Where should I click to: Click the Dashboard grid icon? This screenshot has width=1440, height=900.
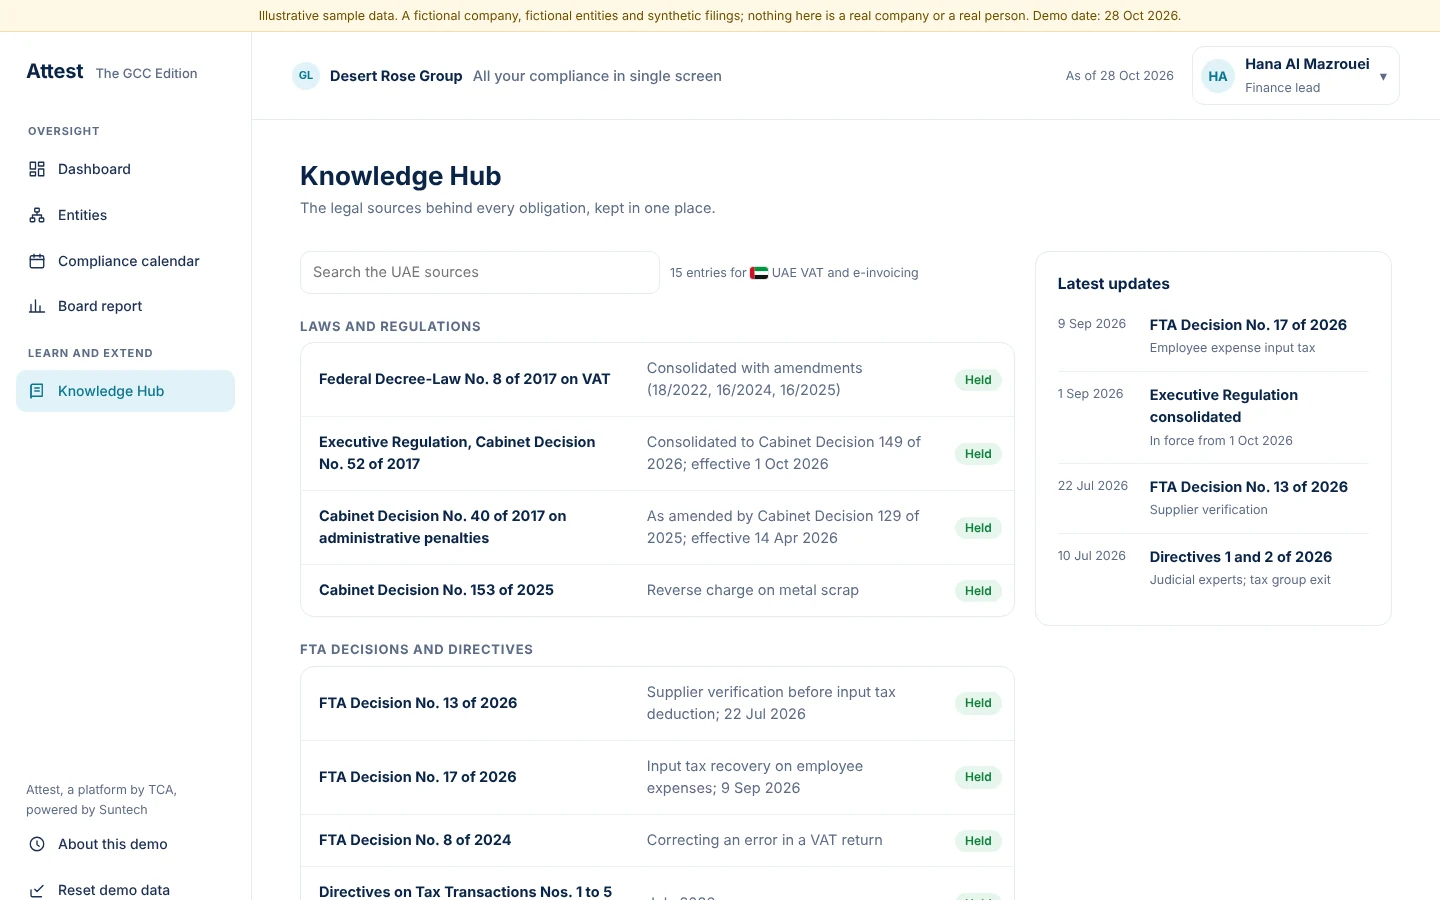point(37,169)
